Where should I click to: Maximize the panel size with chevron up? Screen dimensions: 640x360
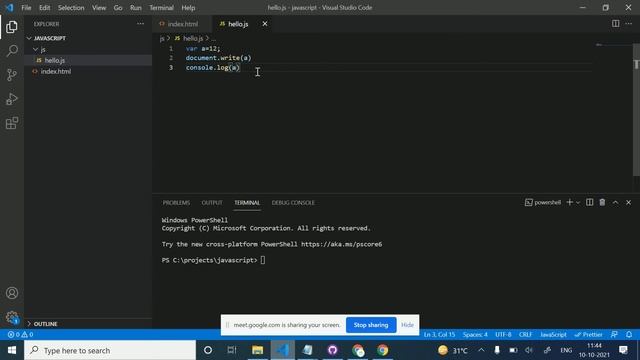[x=616, y=202]
